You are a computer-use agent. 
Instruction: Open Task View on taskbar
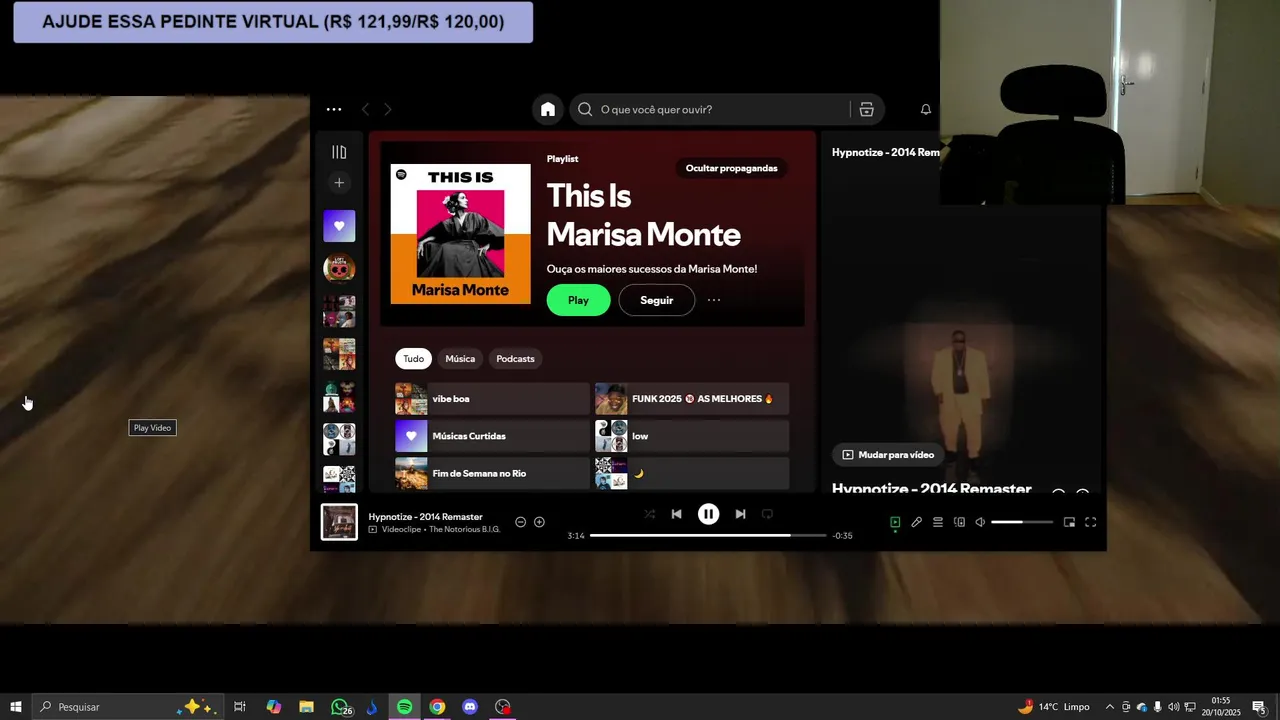click(x=240, y=707)
